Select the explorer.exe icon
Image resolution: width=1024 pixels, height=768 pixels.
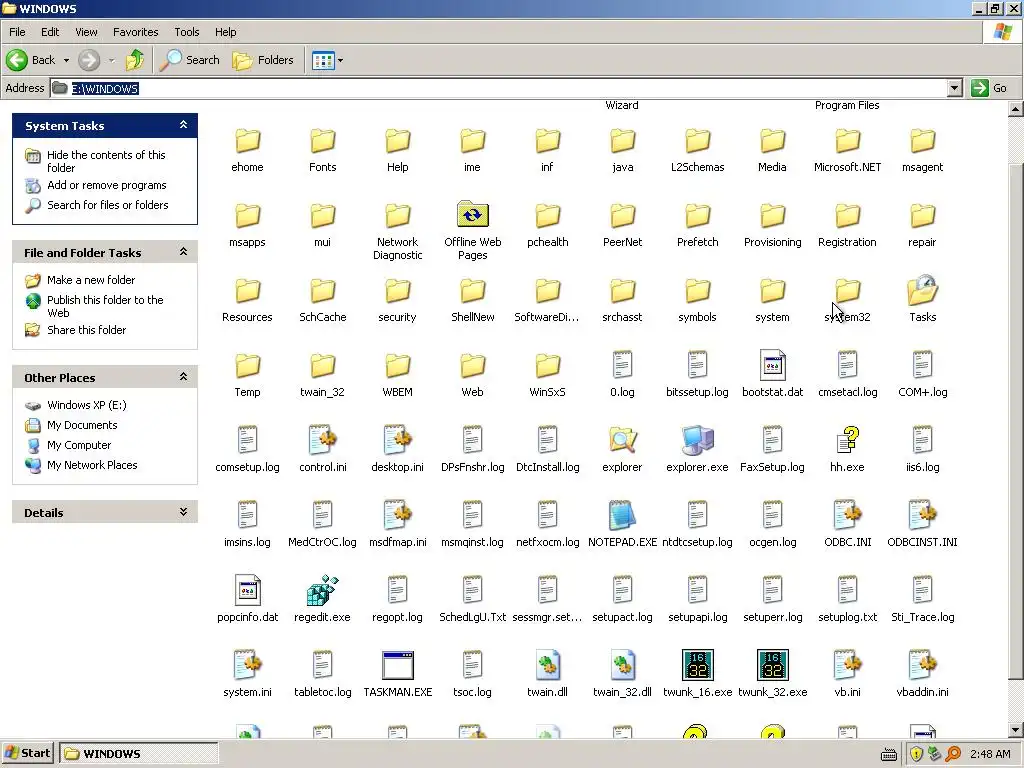(697, 440)
